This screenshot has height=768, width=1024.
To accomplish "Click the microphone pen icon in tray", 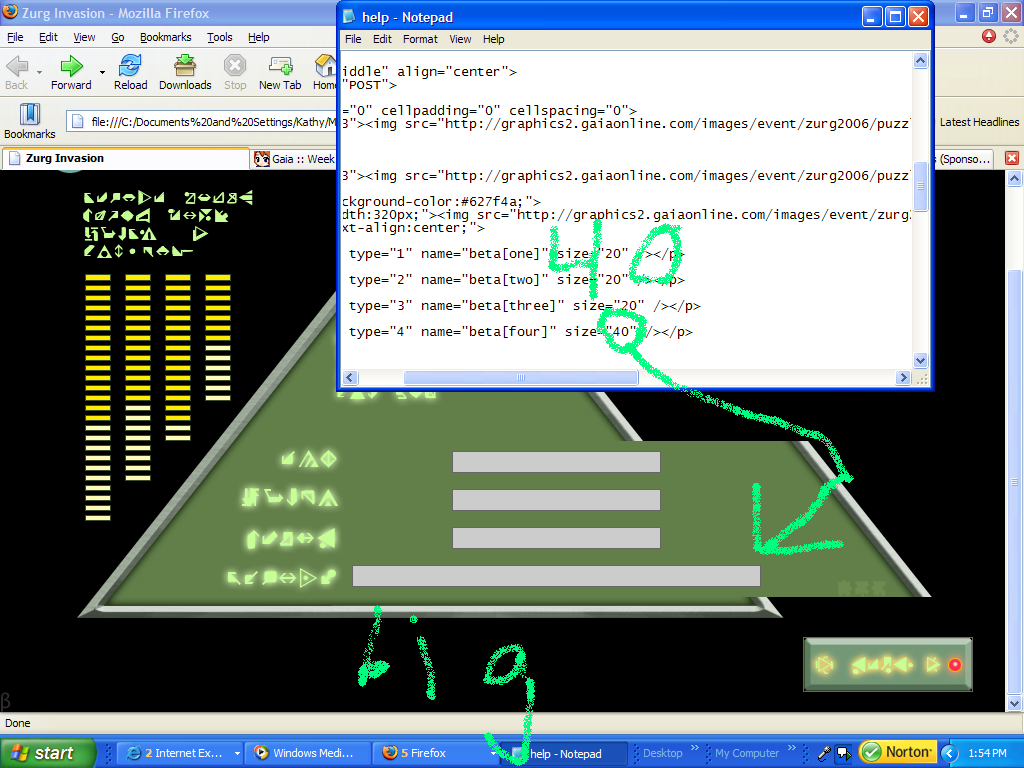I will [824, 754].
